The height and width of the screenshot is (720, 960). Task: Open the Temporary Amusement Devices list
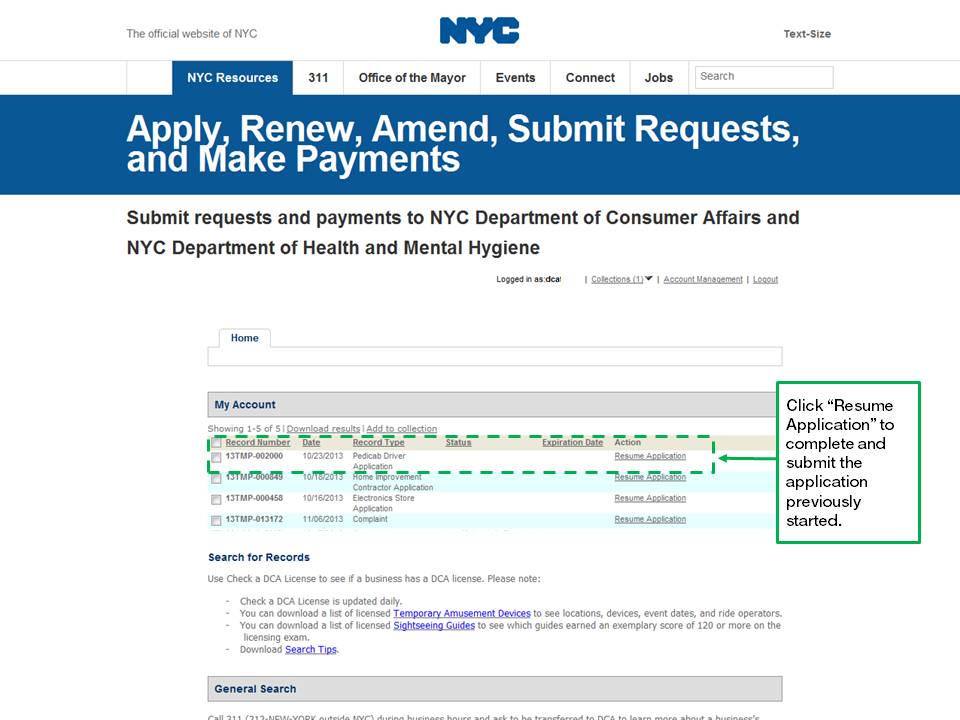pyautogui.click(x=461, y=613)
